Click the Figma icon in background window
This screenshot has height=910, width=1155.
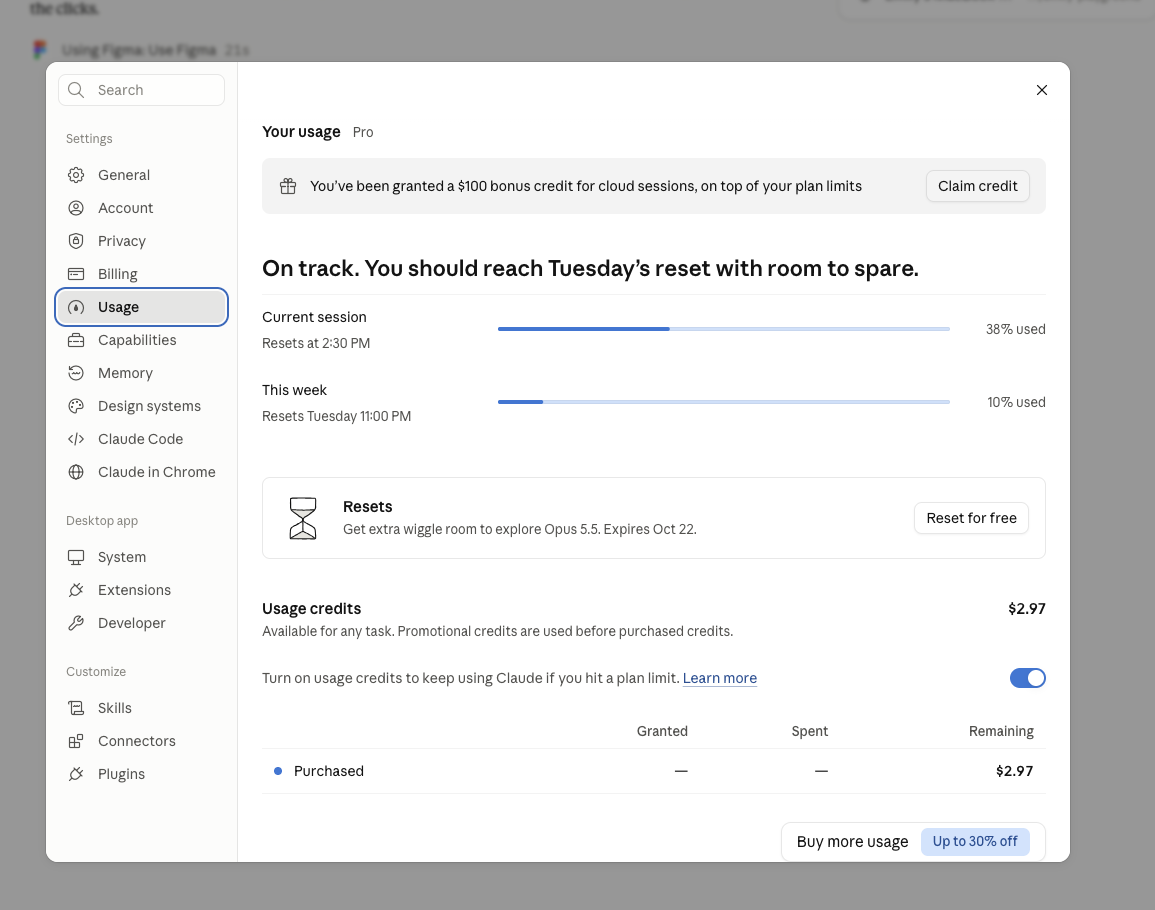[40, 49]
